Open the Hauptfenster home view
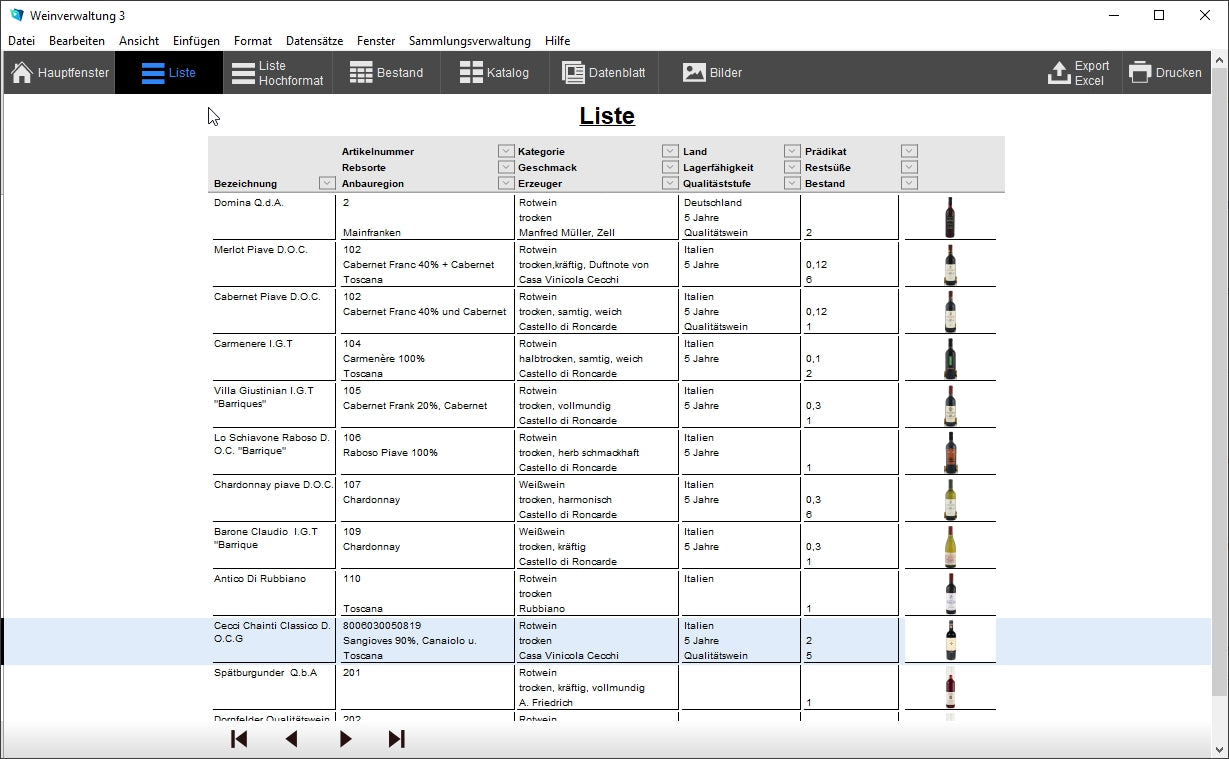The image size is (1229, 759). pos(60,73)
